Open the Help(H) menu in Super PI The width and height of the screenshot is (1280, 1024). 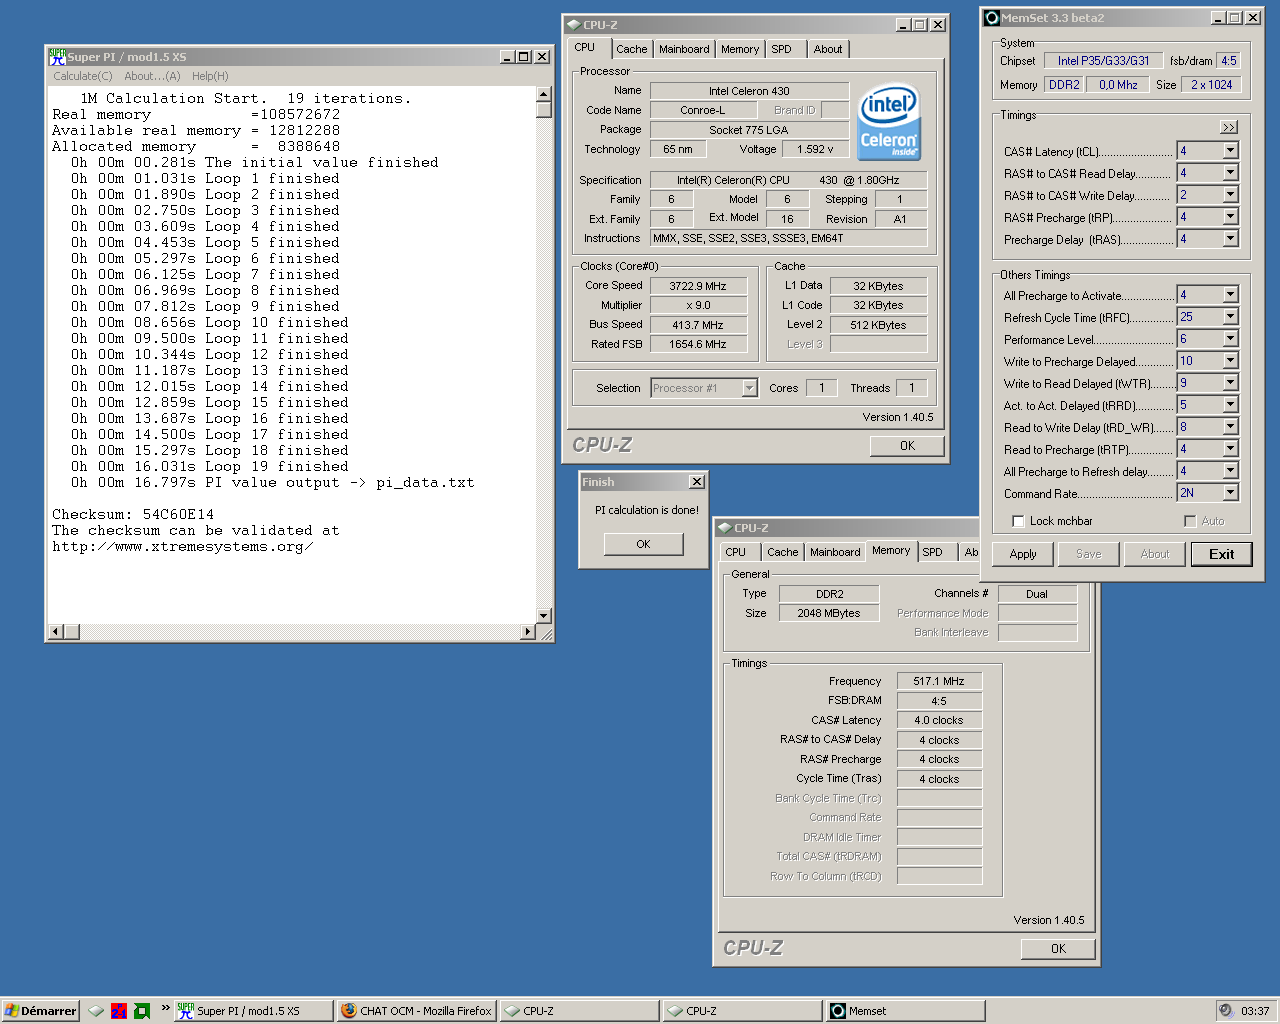coord(210,76)
